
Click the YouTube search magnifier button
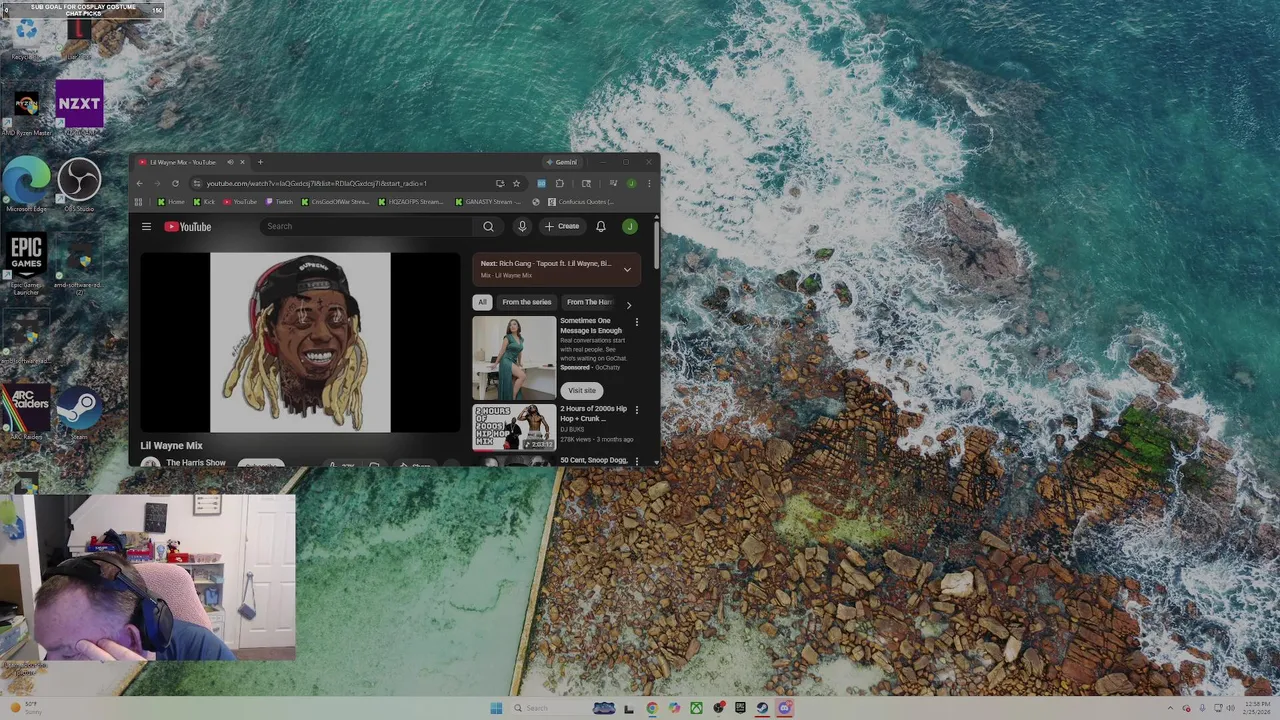click(x=488, y=227)
